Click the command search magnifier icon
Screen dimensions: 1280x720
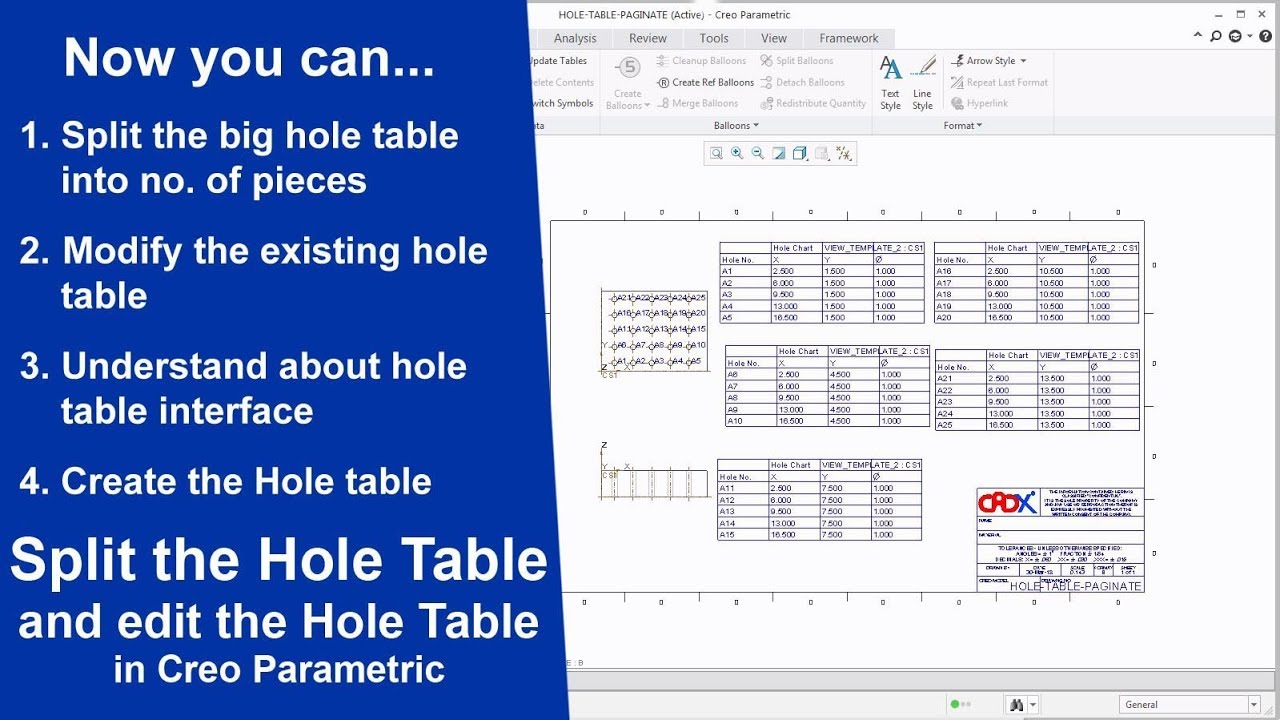1216,36
